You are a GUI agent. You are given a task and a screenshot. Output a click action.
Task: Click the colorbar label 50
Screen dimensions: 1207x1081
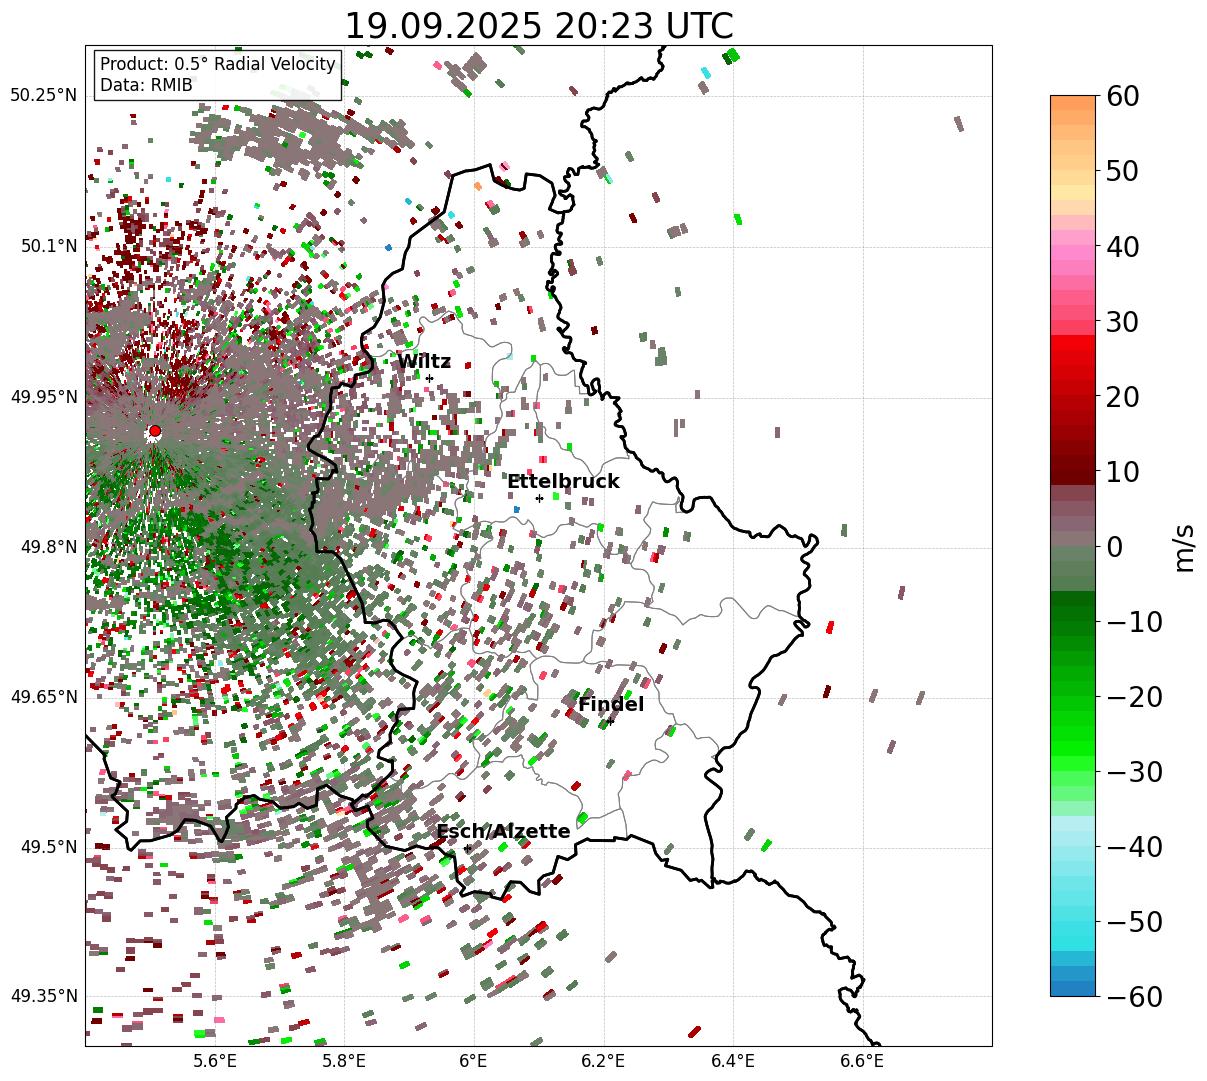pos(1121,171)
